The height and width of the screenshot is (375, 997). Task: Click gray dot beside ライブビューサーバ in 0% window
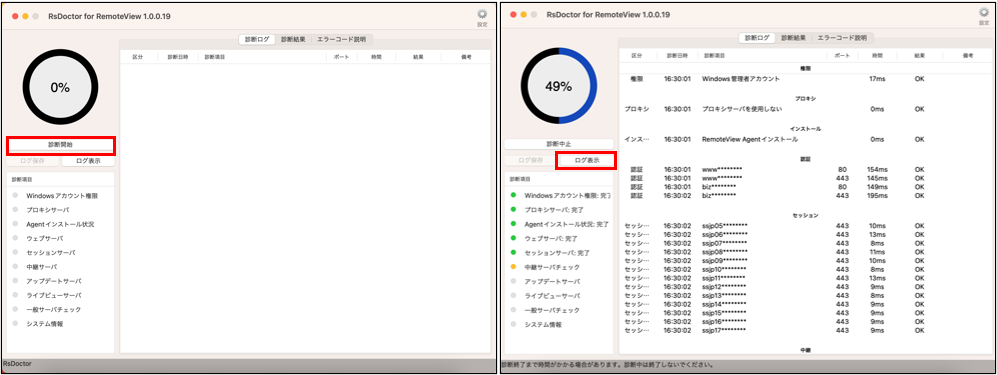point(15,295)
